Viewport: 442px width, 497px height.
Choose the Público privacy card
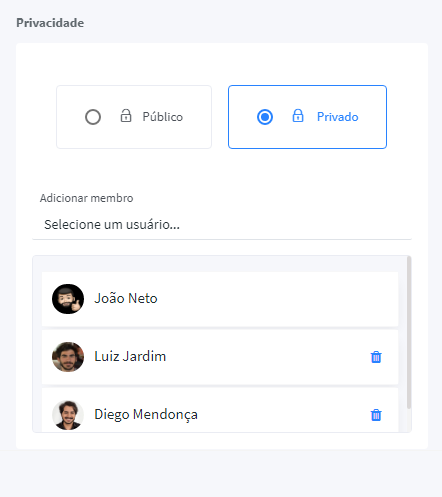pyautogui.click(x=134, y=117)
